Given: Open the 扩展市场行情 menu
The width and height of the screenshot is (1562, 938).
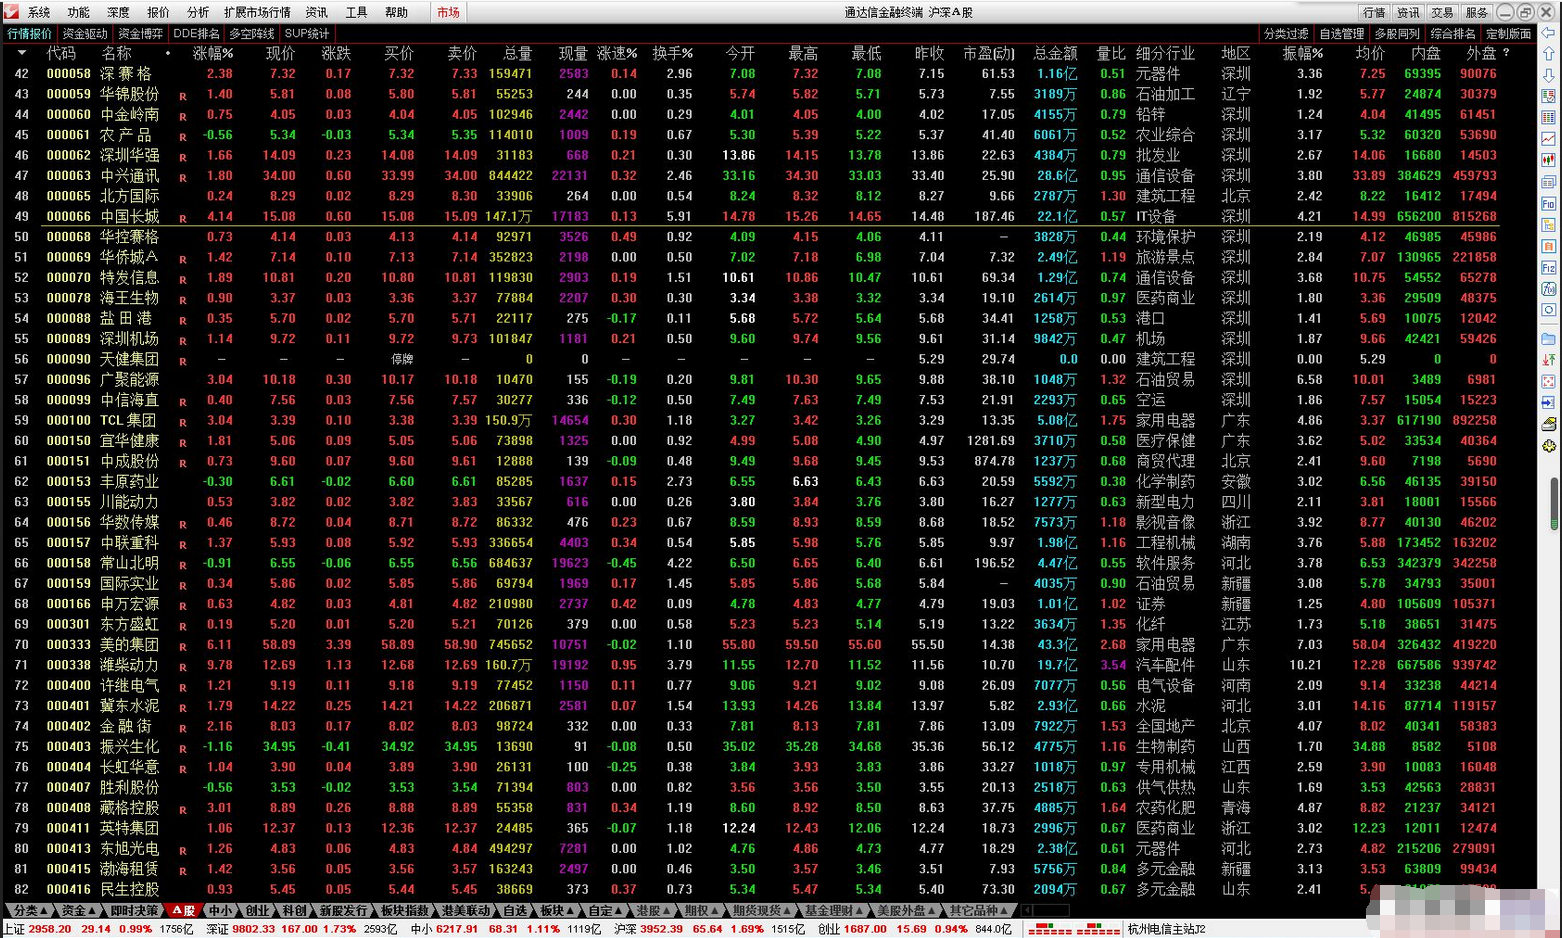Looking at the screenshot, I should pos(257,12).
